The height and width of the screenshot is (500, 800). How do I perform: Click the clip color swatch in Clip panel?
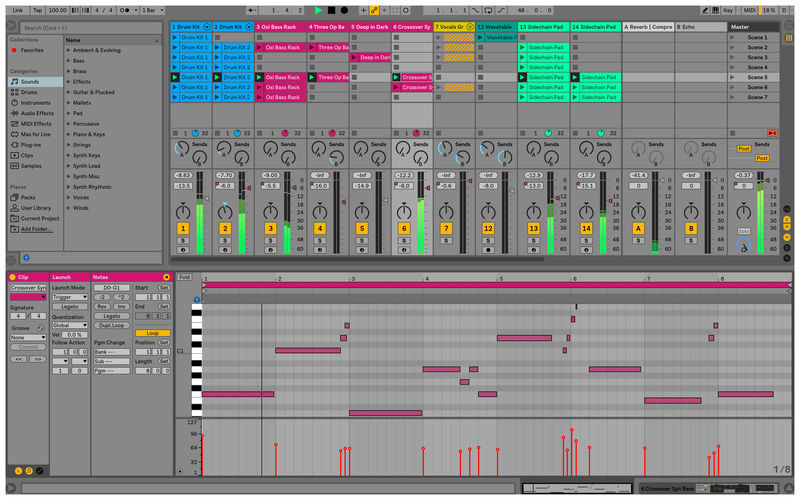pos(28,297)
